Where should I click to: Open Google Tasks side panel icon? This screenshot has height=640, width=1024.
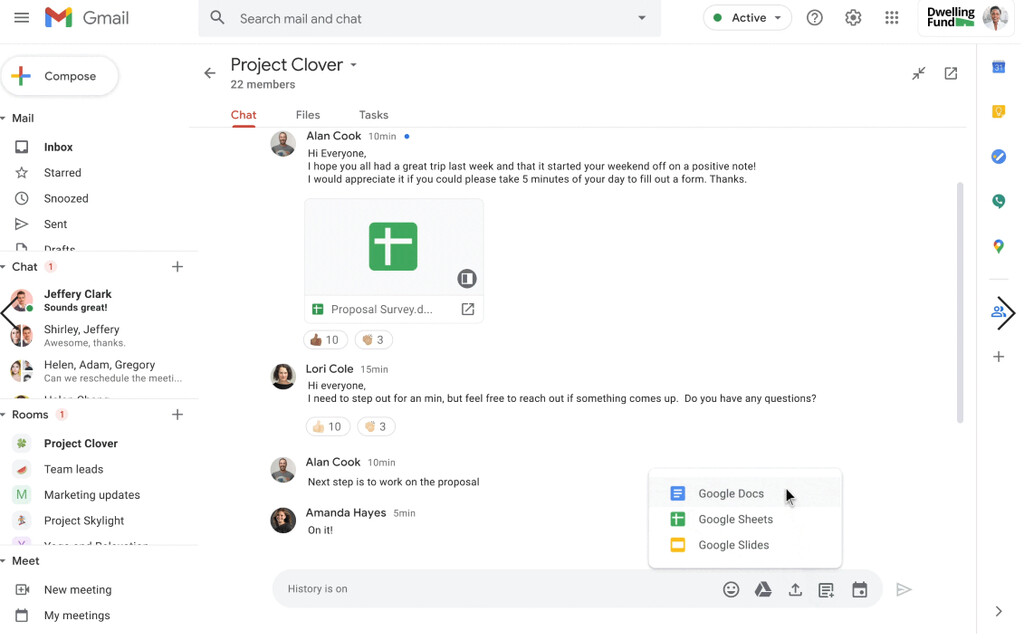[999, 157]
